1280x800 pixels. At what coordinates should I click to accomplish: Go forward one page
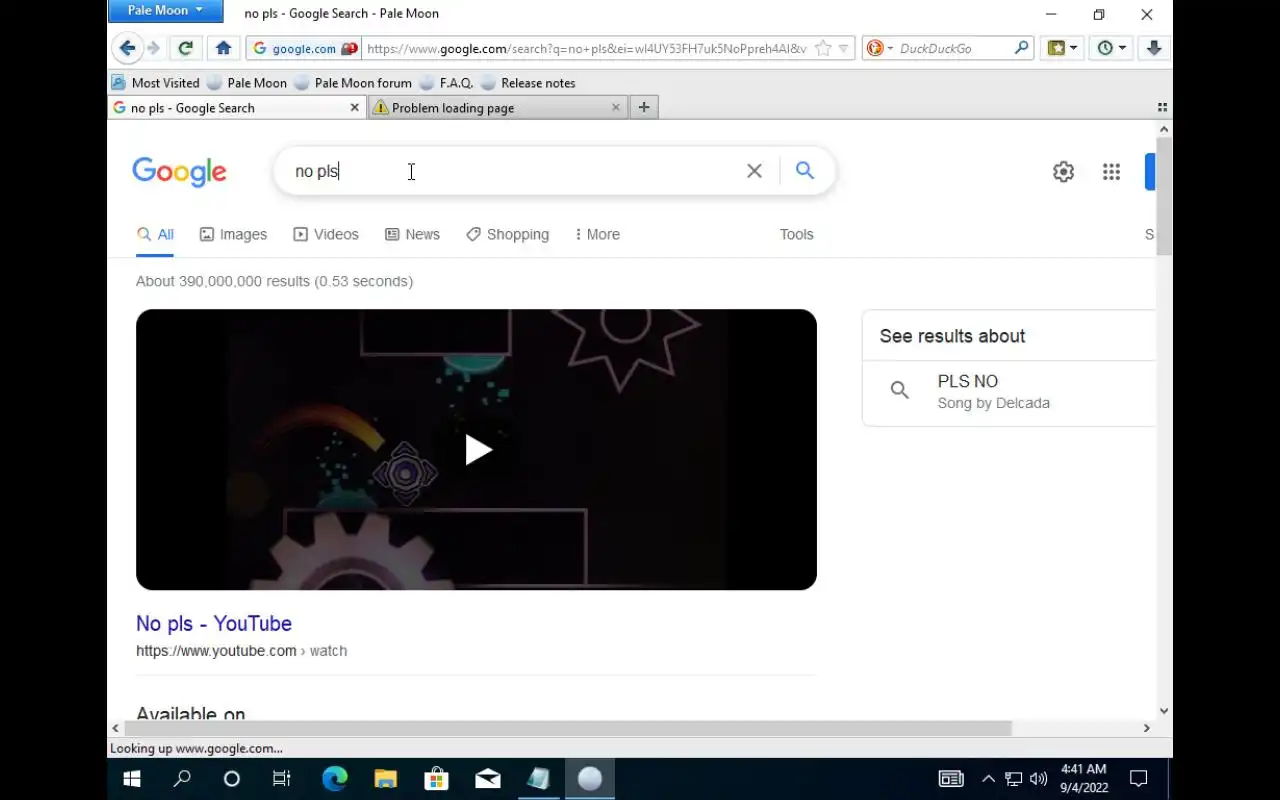(153, 48)
